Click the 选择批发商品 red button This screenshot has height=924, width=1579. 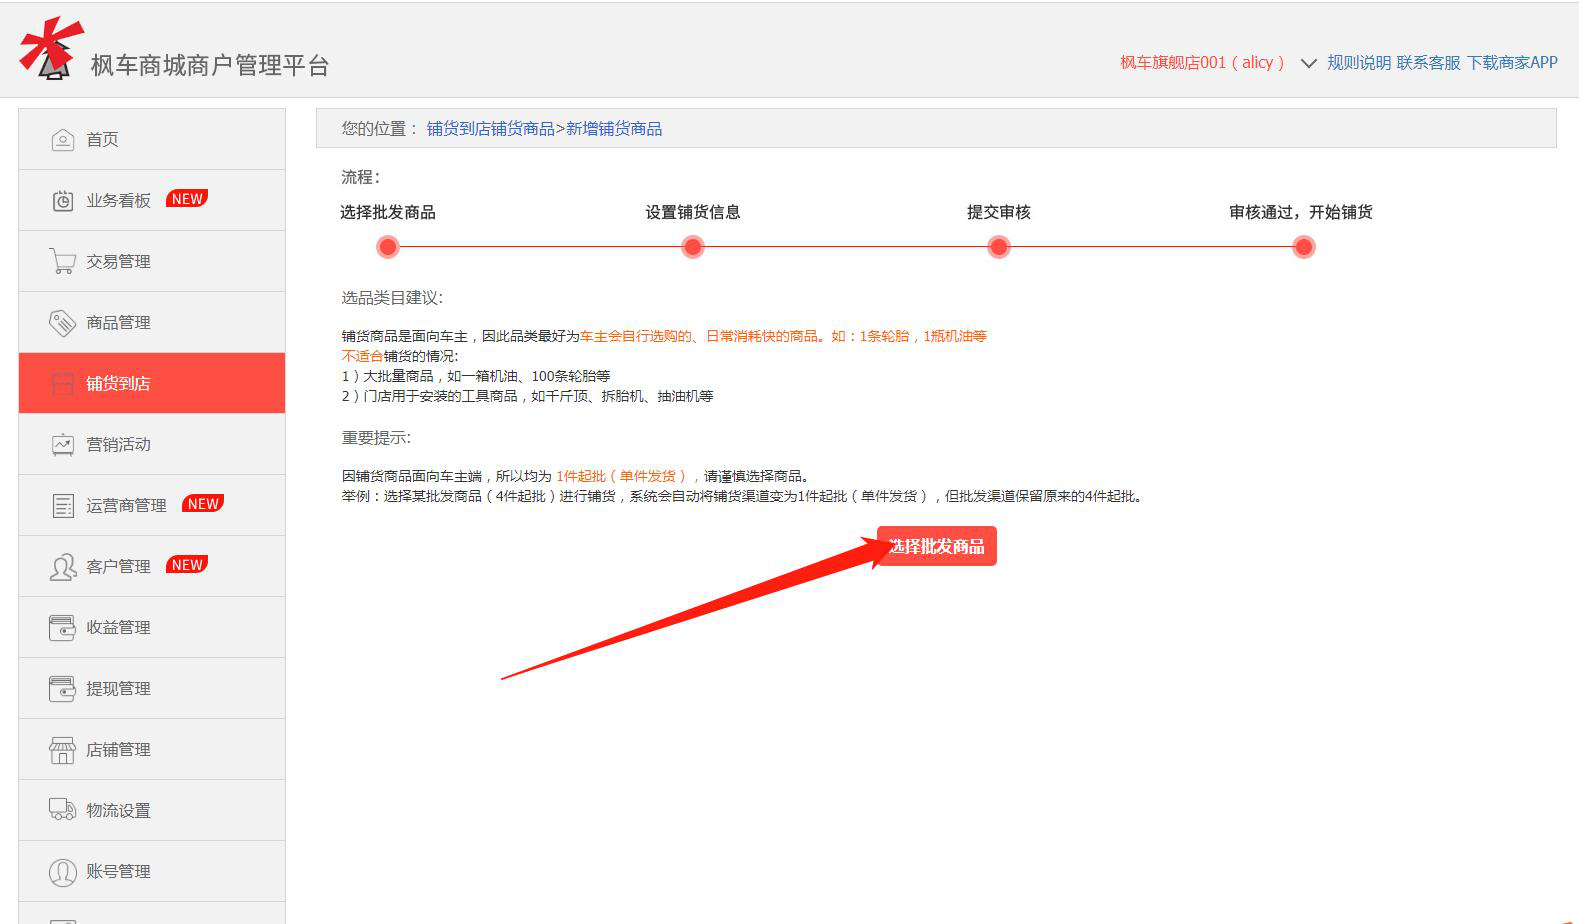tap(936, 546)
